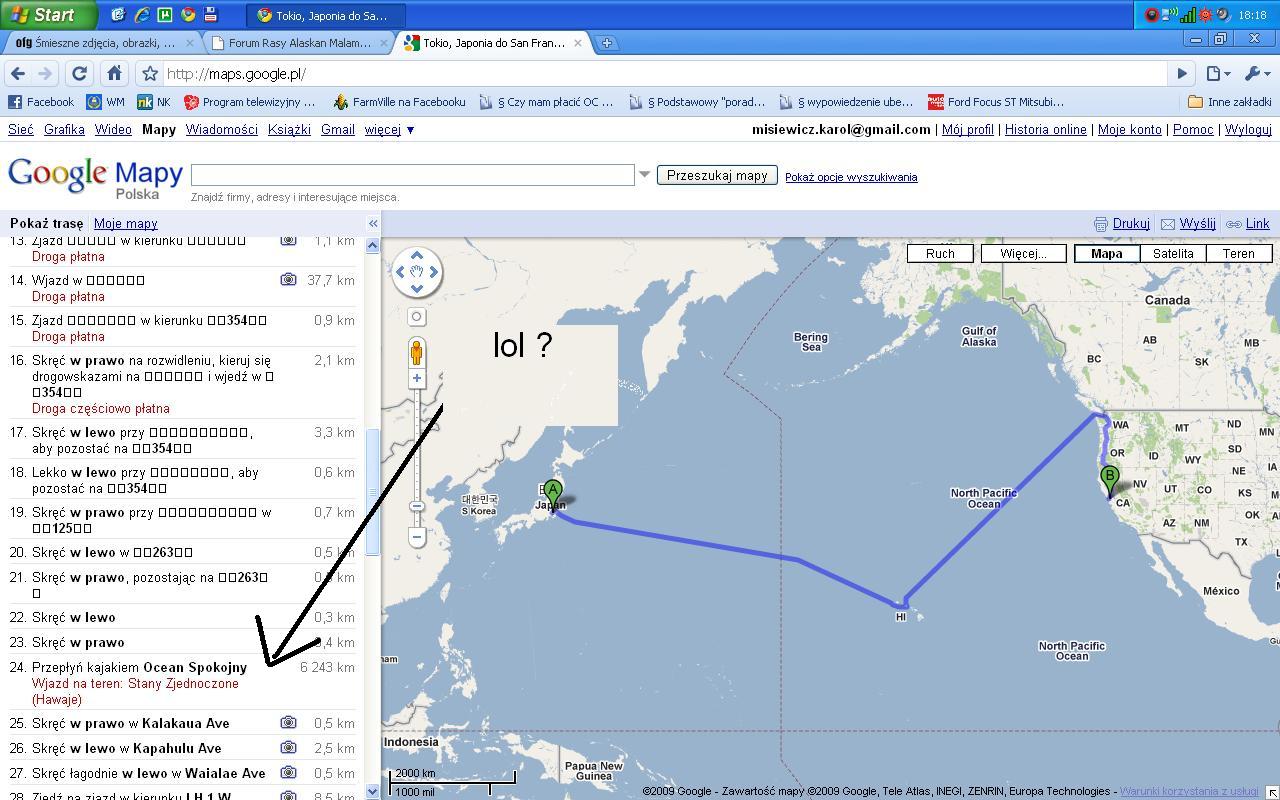1280x800 pixels.
Task: Select the Mapa map type
Action: coord(1106,254)
